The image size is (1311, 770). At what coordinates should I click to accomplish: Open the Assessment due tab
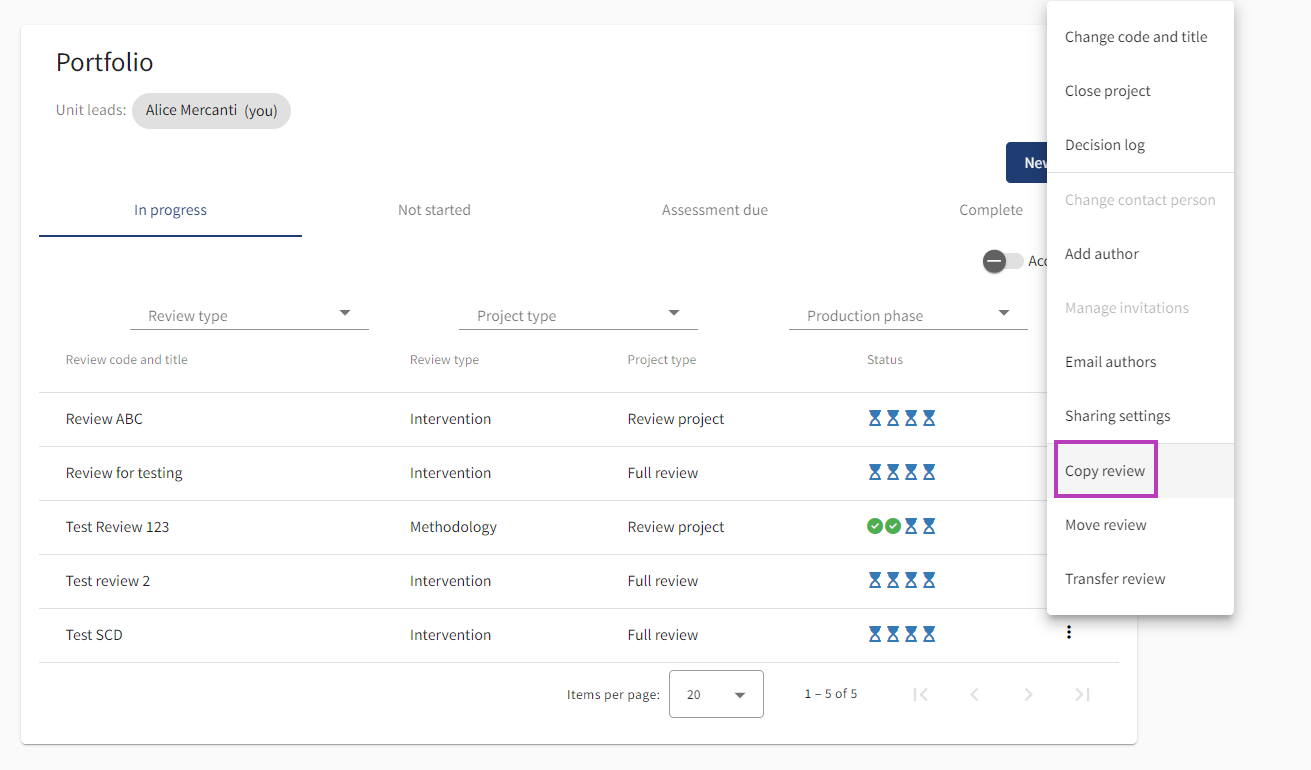714,210
